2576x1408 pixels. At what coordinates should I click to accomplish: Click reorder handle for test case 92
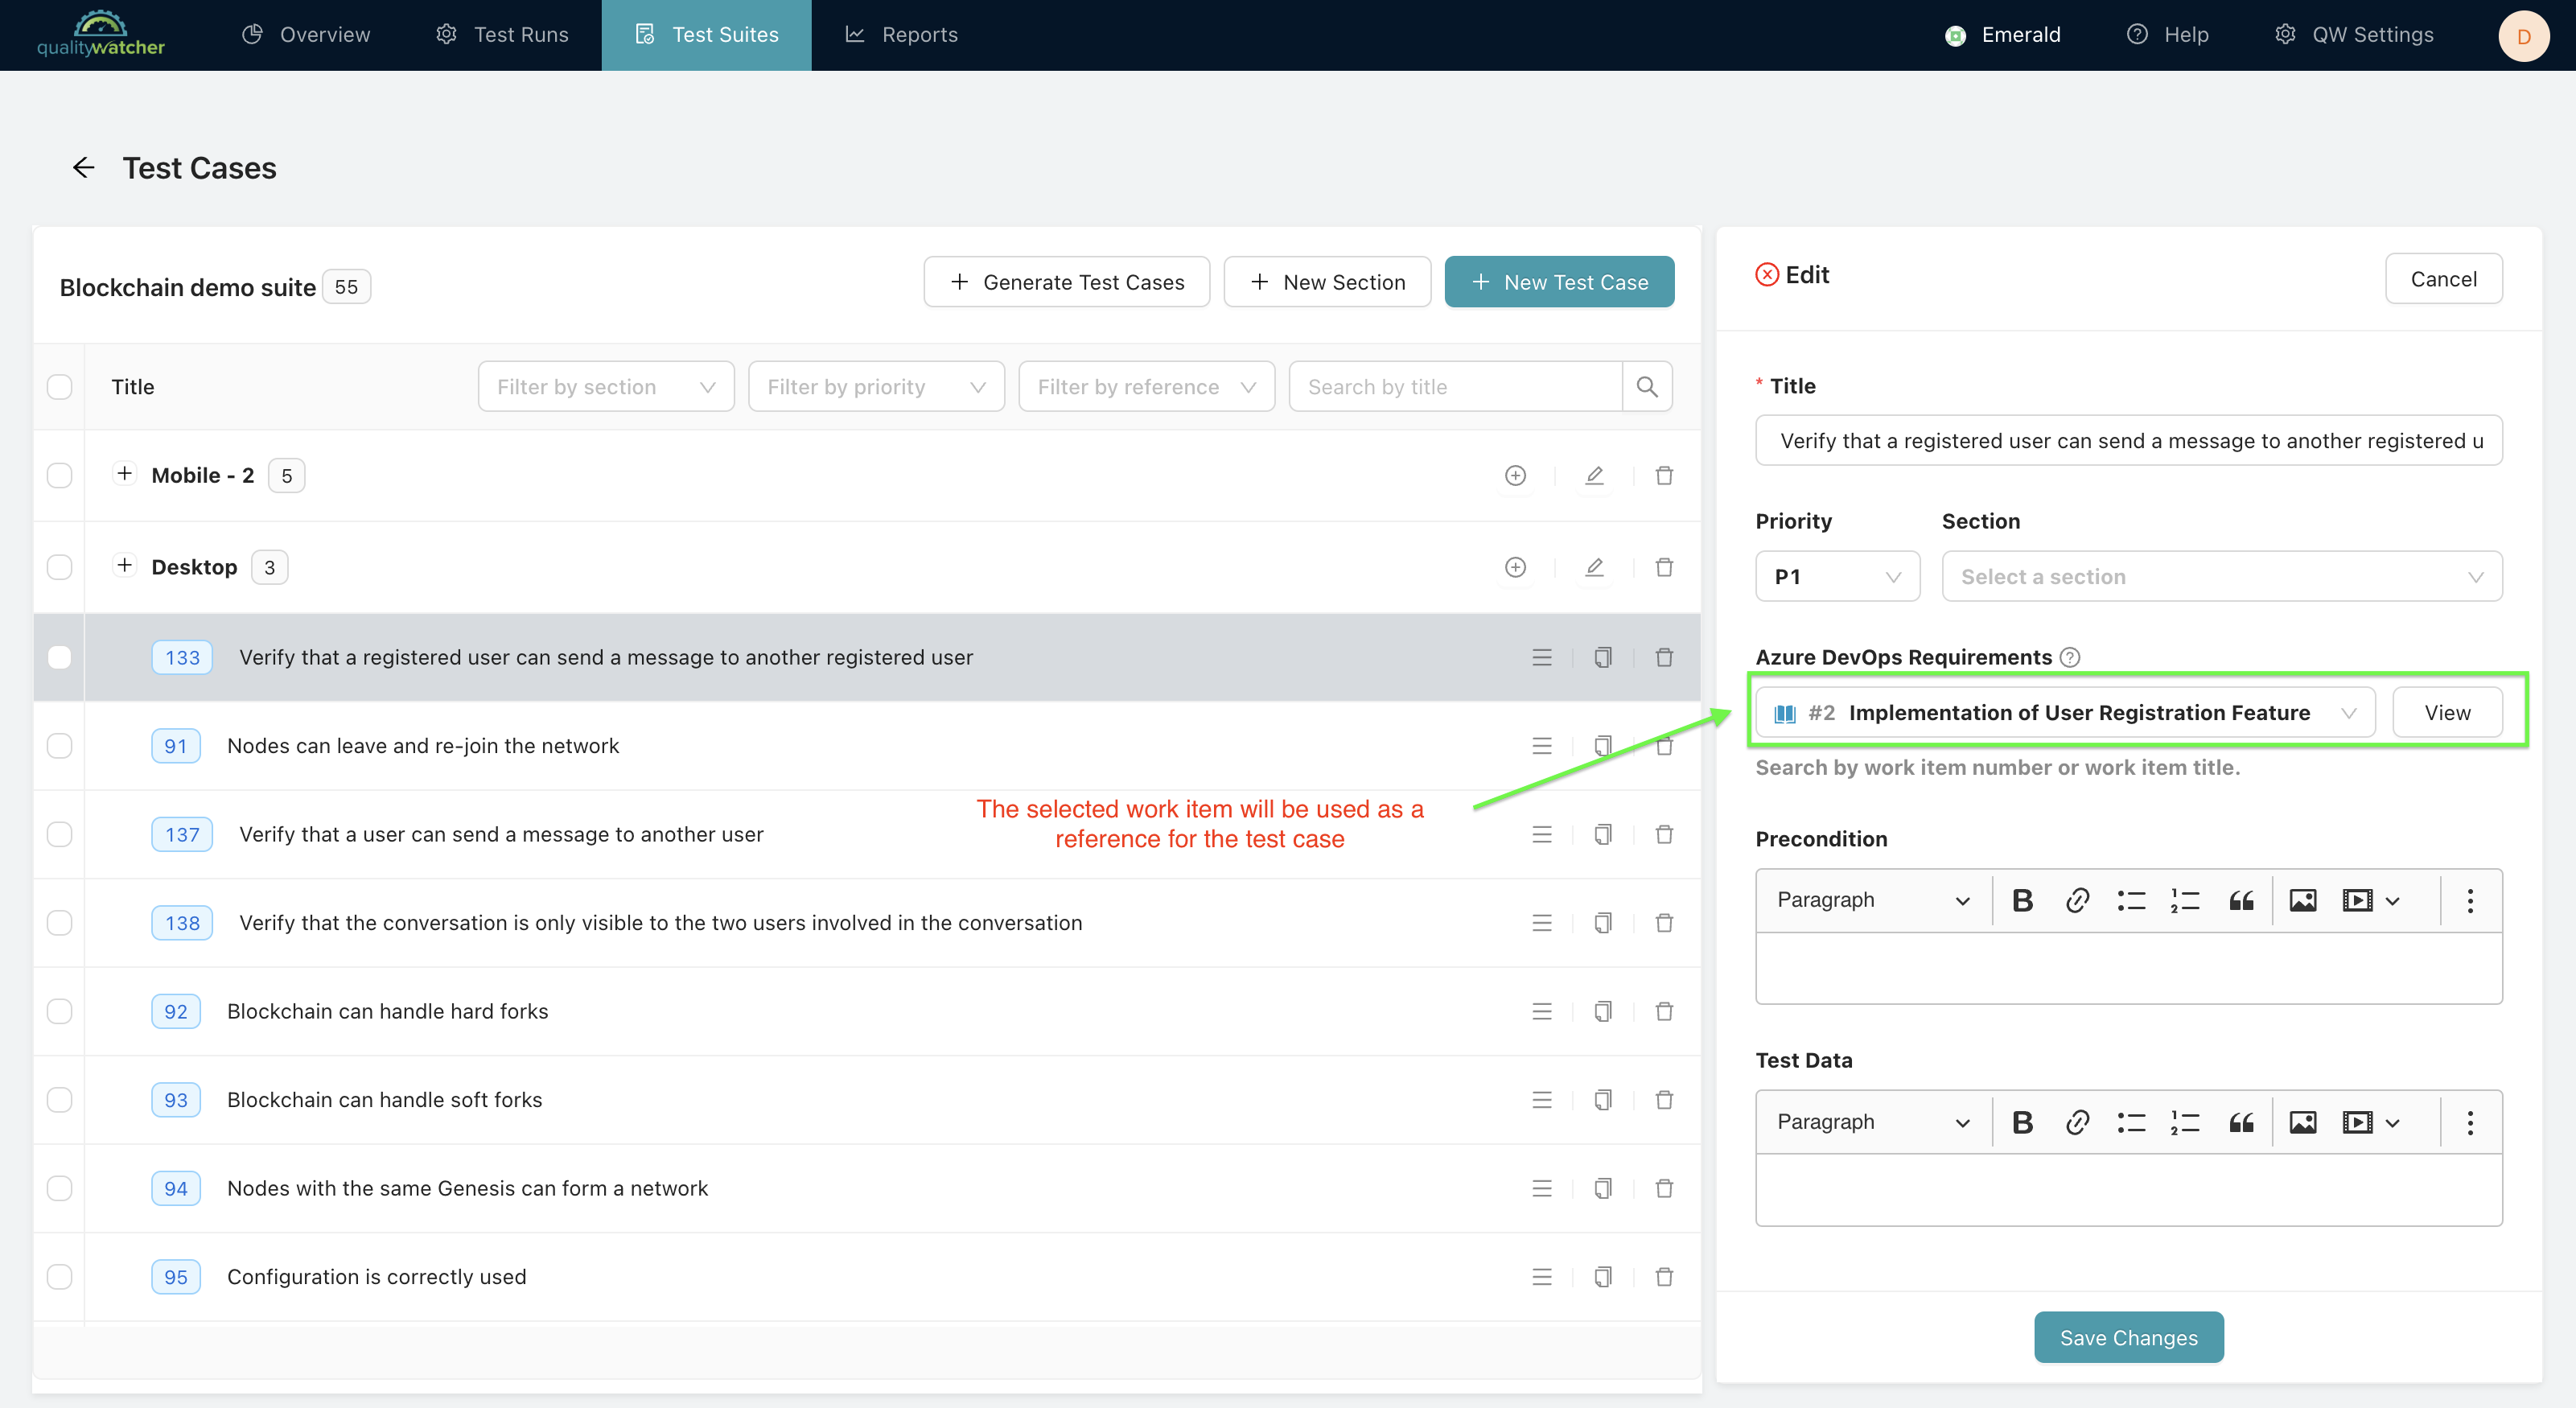point(1542,1011)
